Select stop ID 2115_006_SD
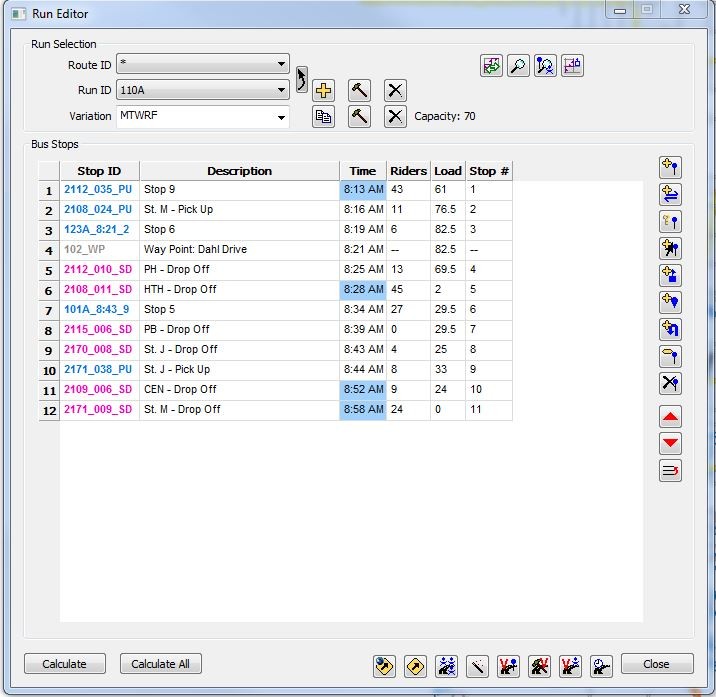 pos(98,329)
